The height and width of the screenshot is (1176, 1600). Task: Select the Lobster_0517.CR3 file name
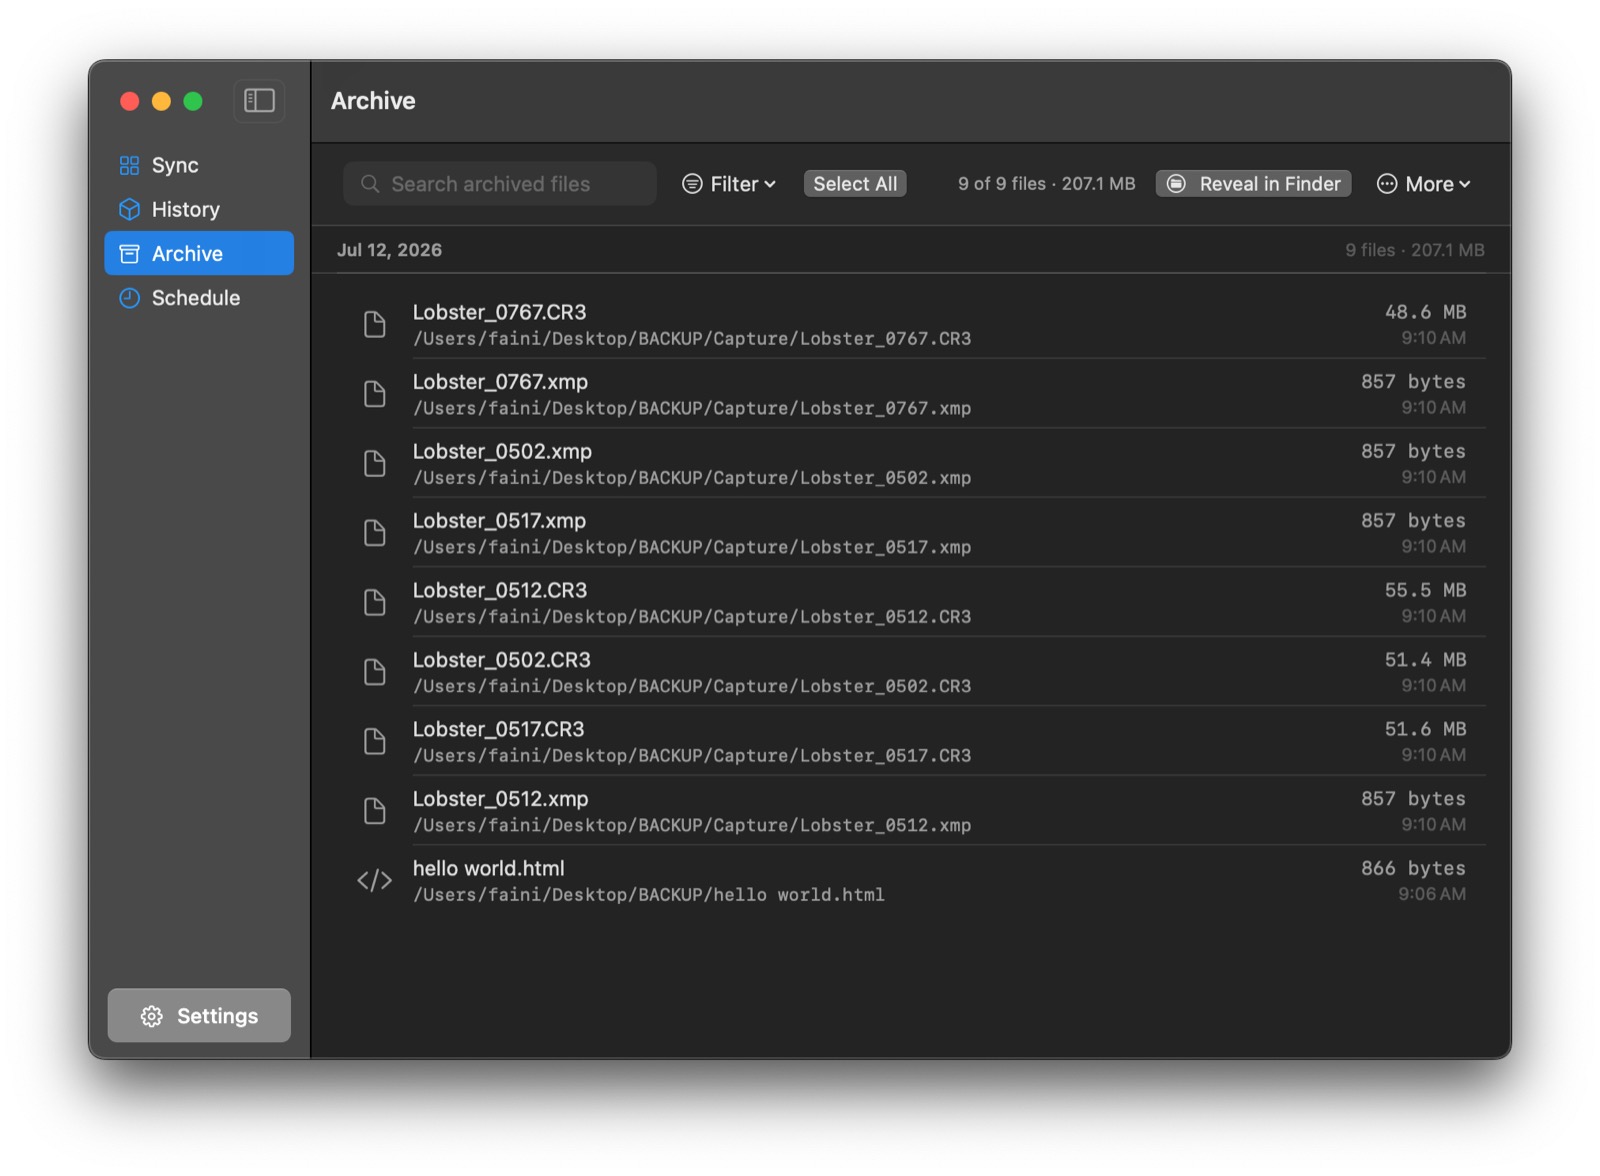coord(498,729)
